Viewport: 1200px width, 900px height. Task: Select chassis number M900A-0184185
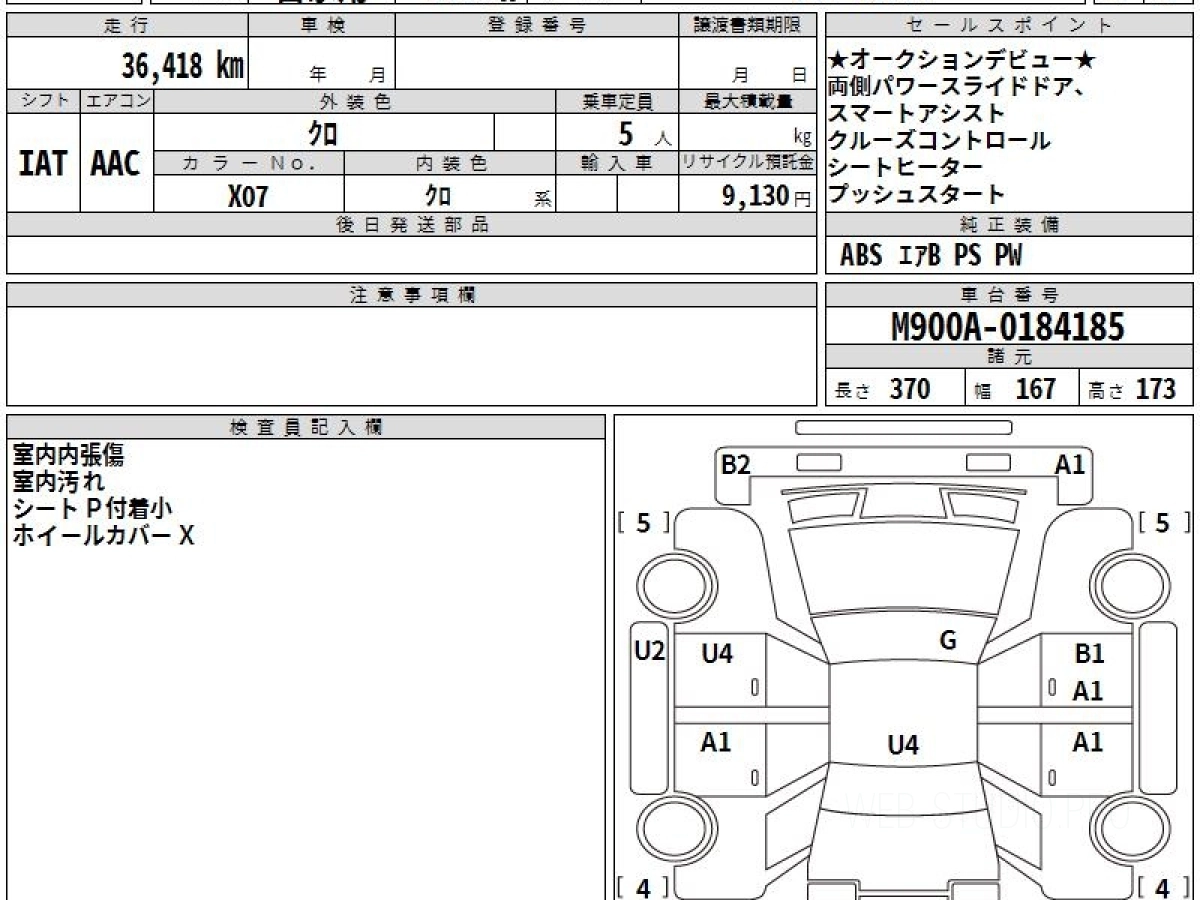point(1007,327)
